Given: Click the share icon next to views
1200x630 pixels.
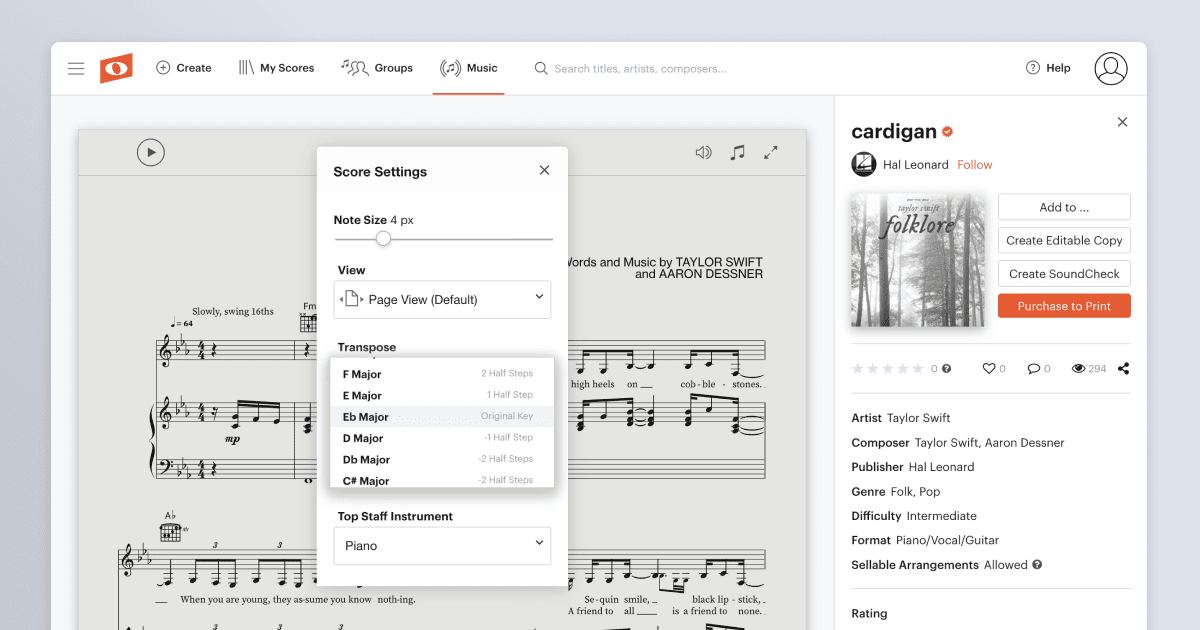Looking at the screenshot, I should (x=1124, y=368).
